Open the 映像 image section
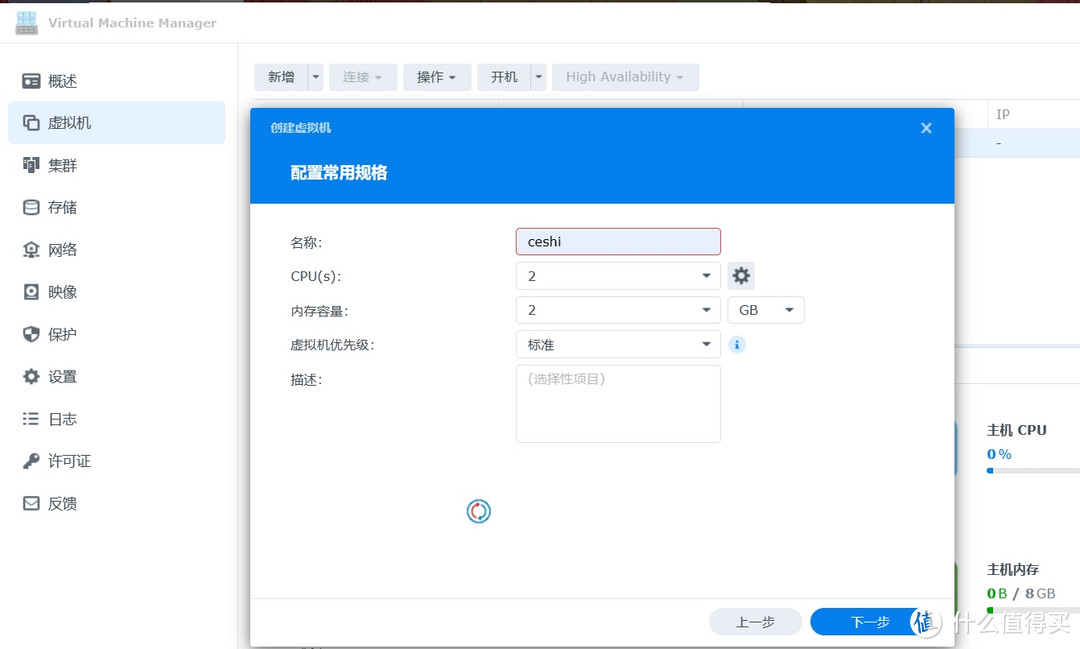The height and width of the screenshot is (649, 1080). coord(62,291)
